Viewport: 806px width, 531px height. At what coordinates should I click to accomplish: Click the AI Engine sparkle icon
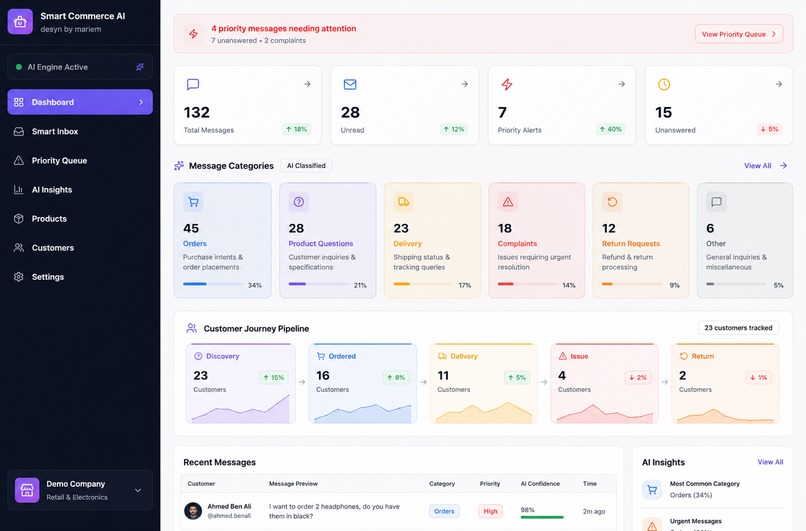(x=140, y=67)
